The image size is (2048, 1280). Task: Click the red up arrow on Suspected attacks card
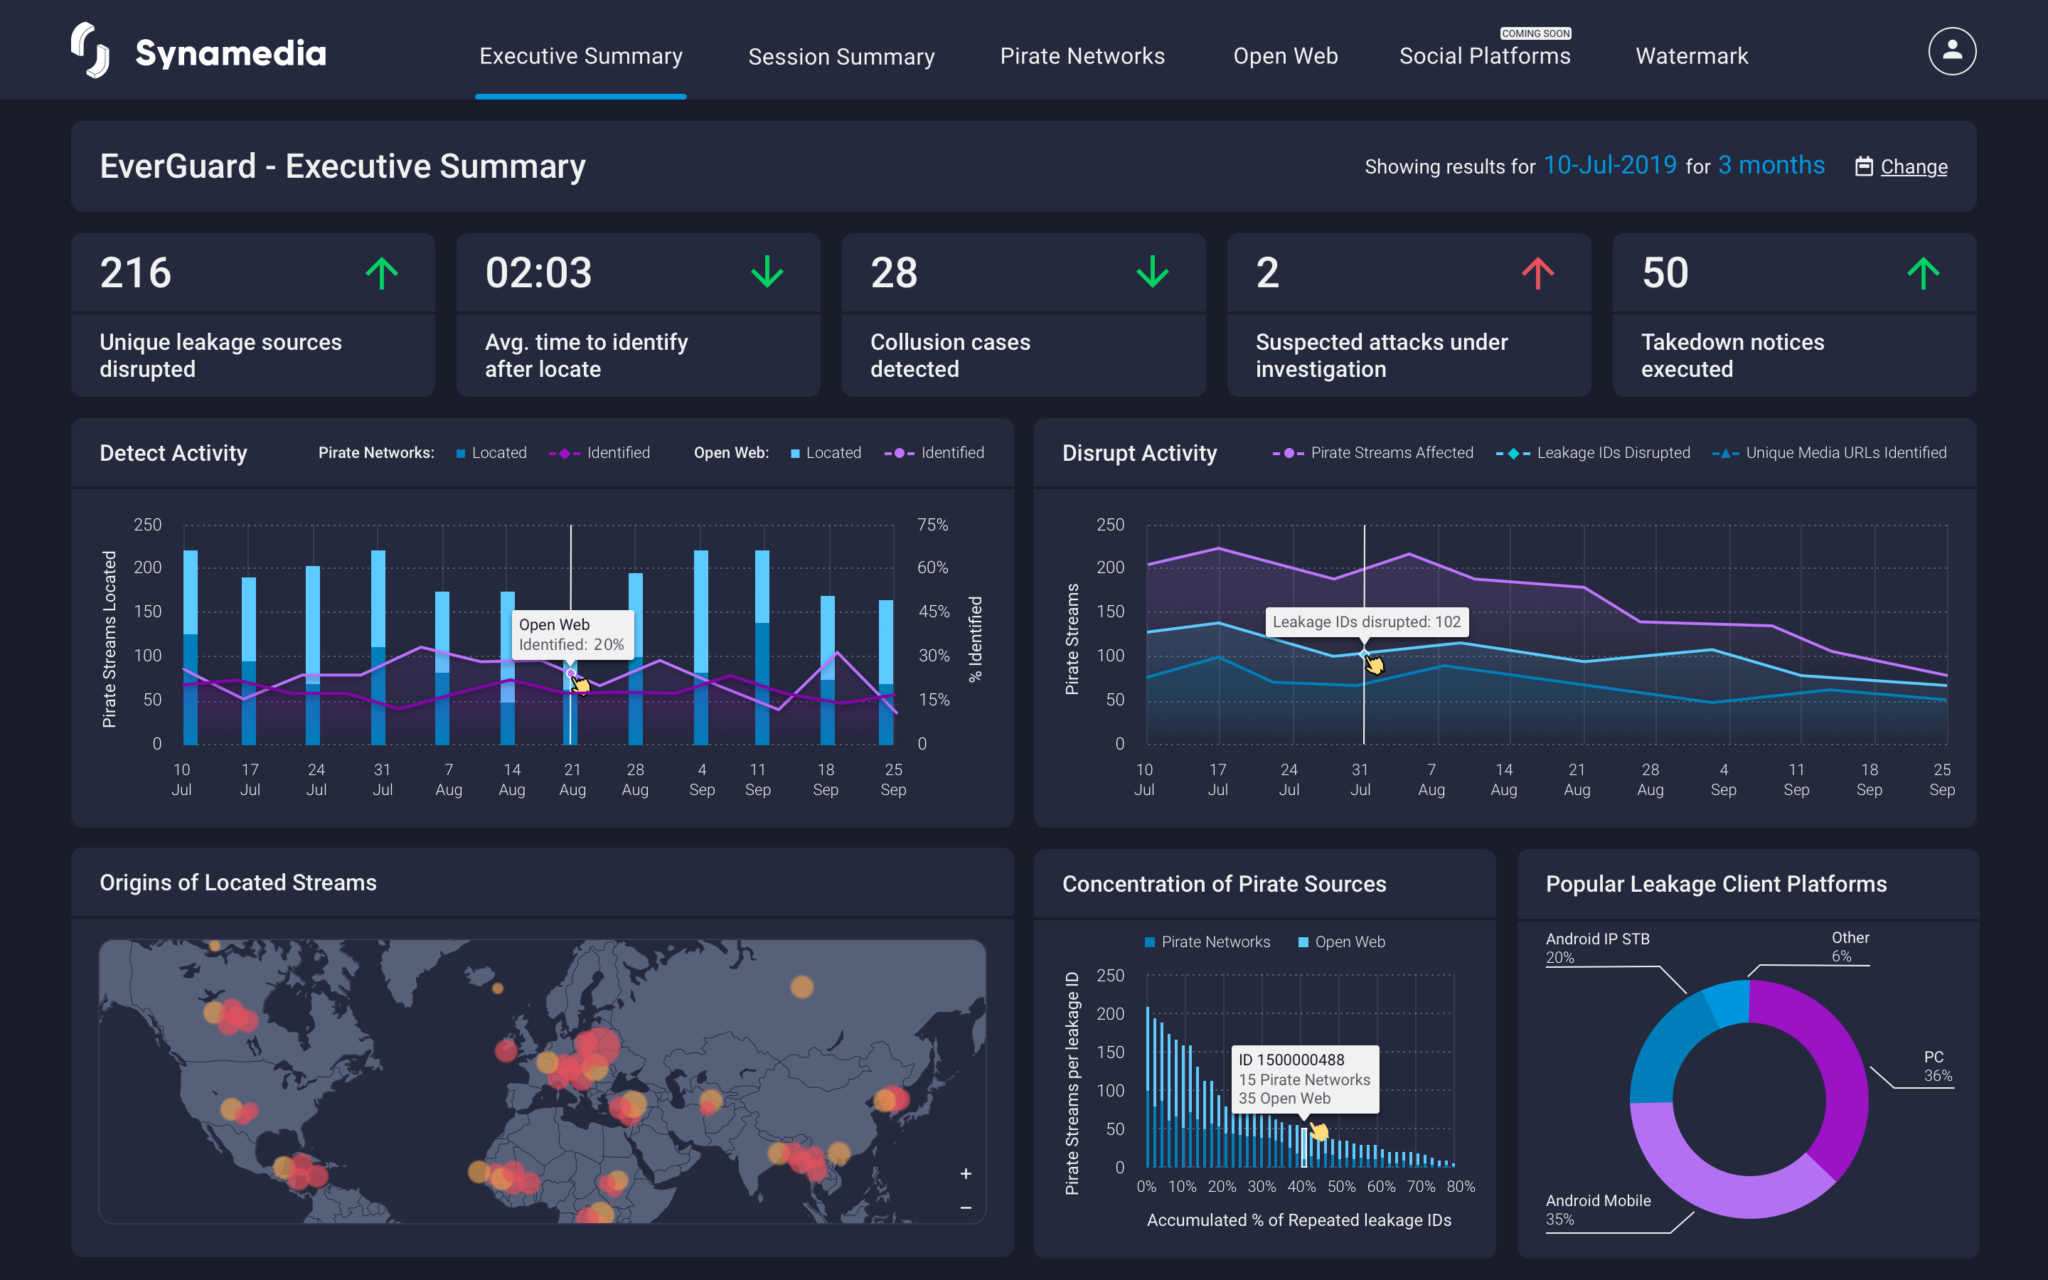pyautogui.click(x=1538, y=272)
